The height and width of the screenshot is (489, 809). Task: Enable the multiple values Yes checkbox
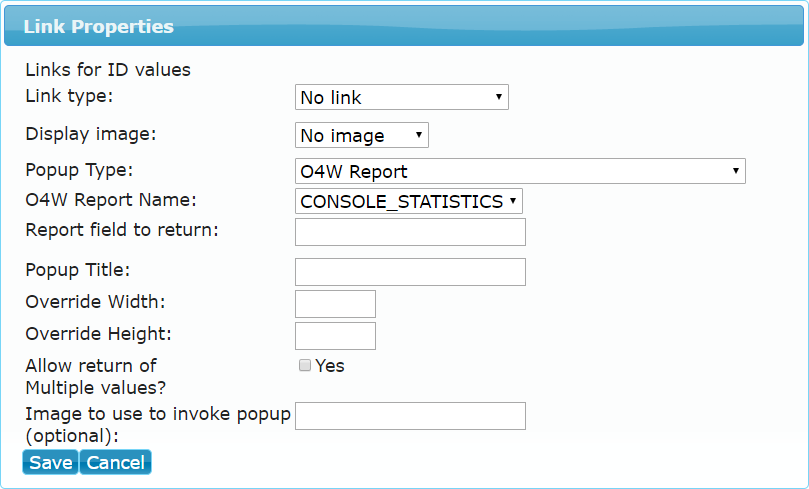pyautogui.click(x=305, y=365)
